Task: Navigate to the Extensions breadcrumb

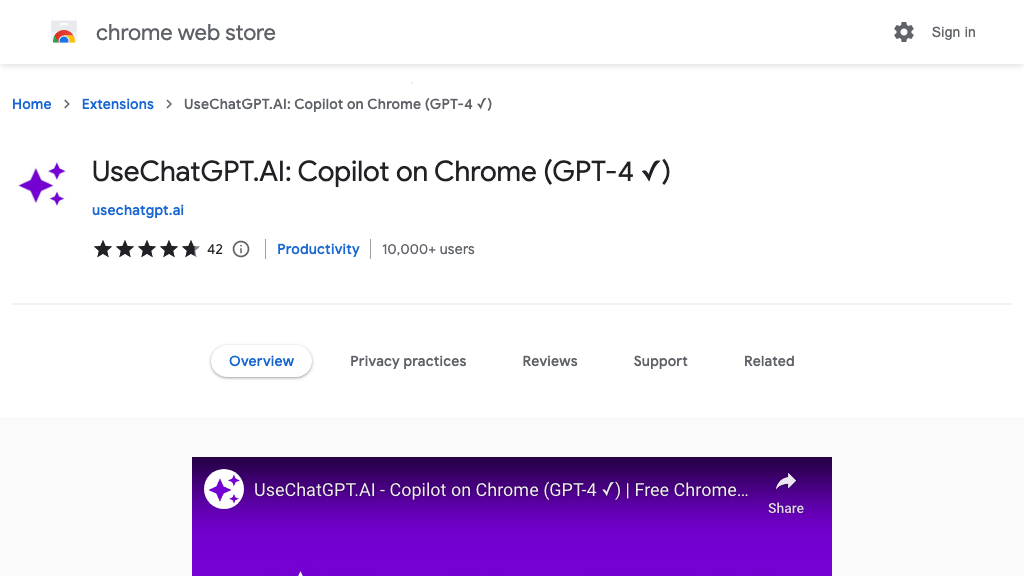Action: [x=118, y=104]
